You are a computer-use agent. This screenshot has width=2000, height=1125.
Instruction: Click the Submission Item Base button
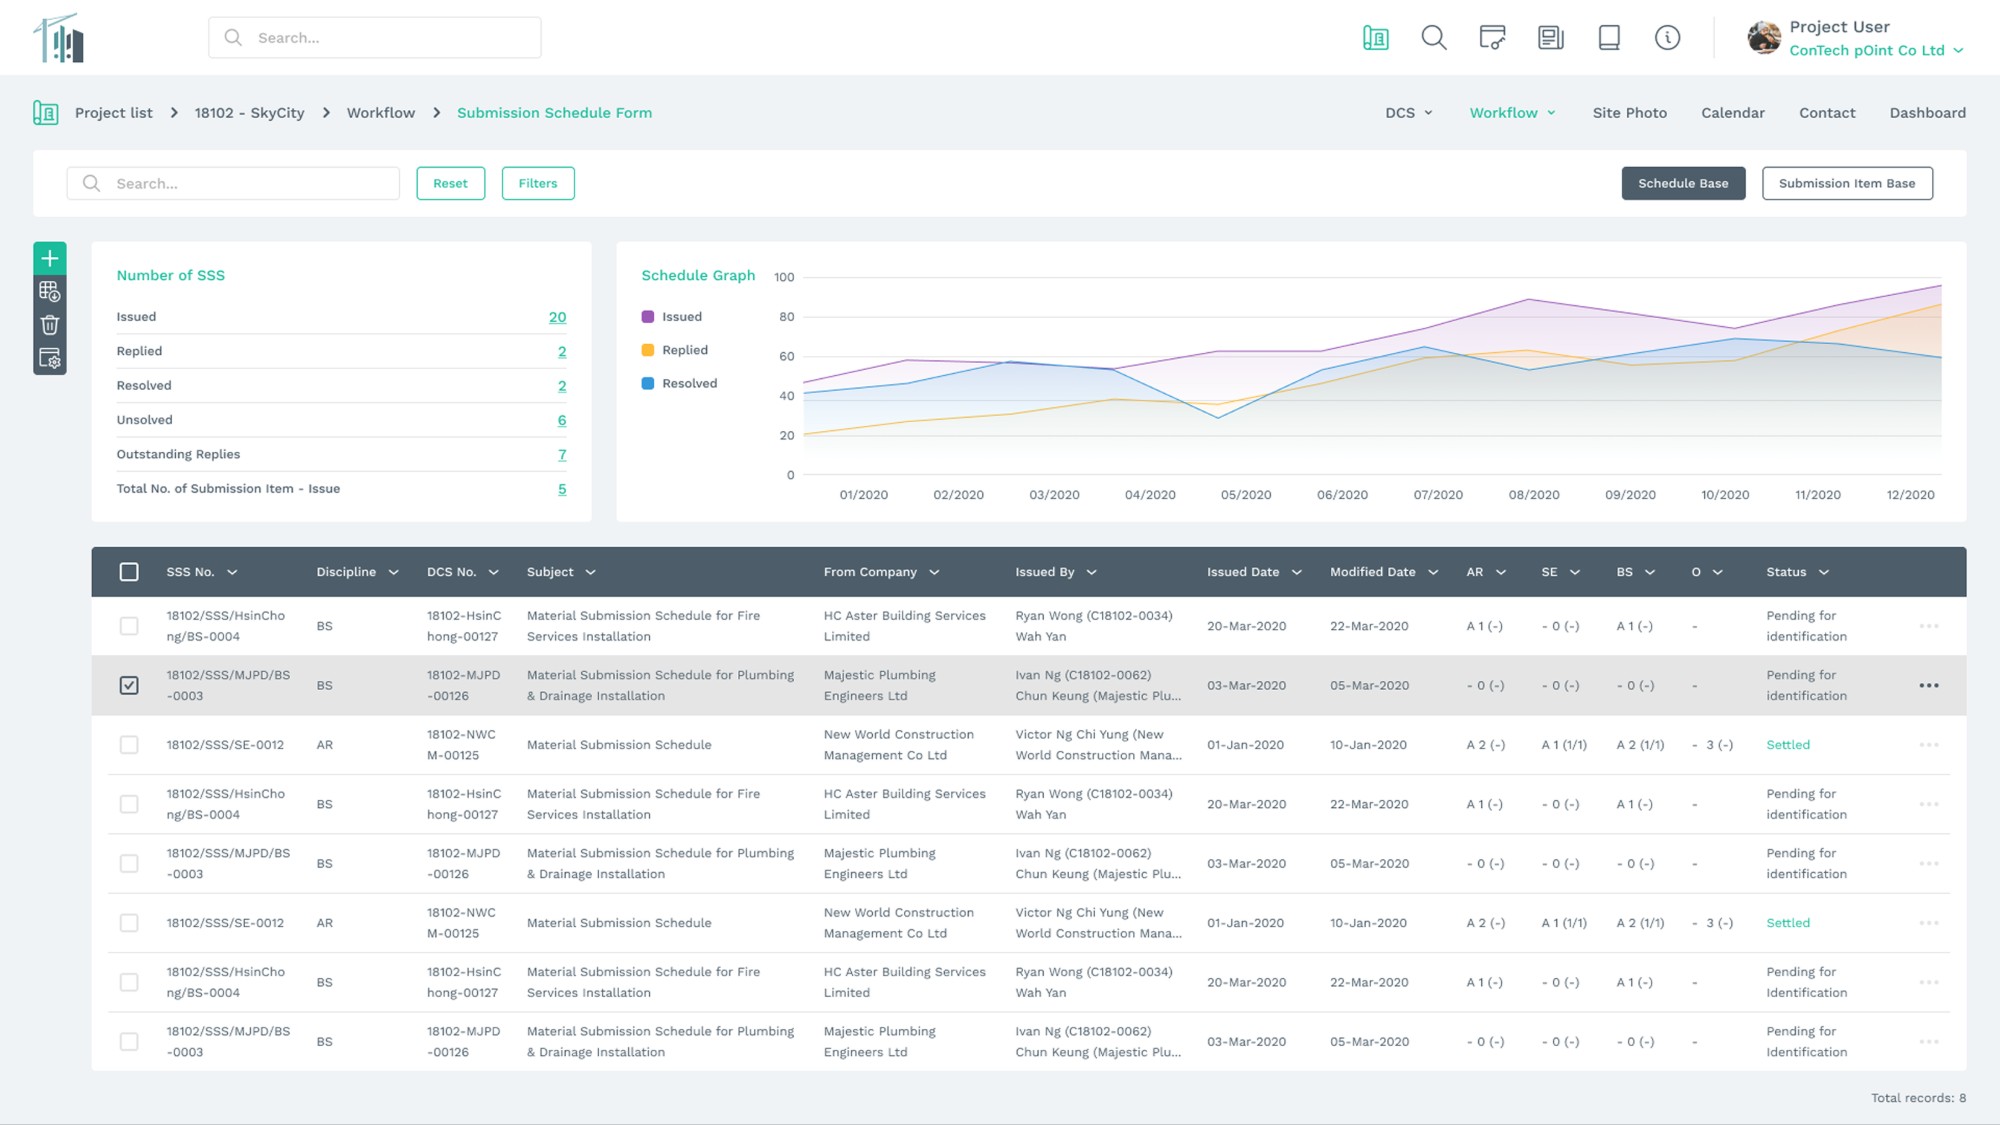1847,183
